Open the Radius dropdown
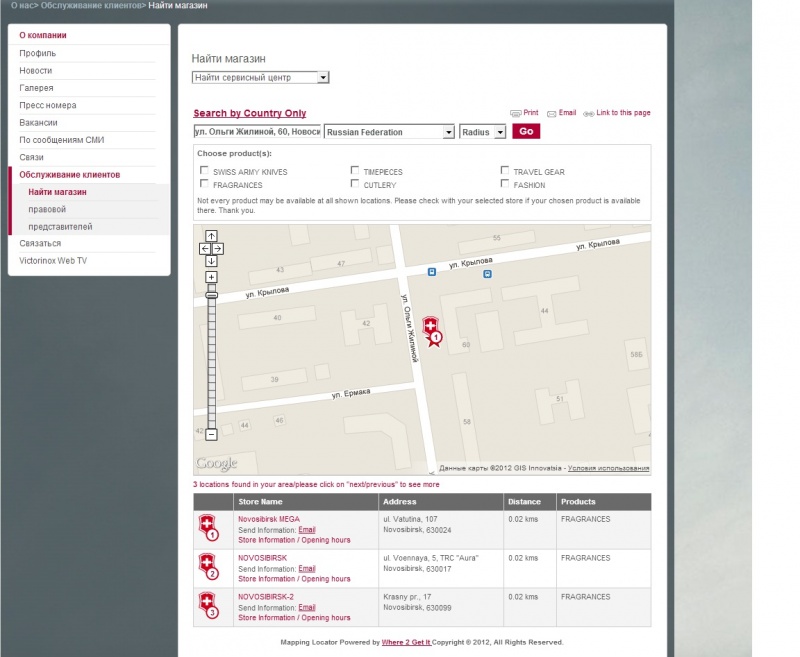This screenshot has width=800, height=657. [482, 132]
